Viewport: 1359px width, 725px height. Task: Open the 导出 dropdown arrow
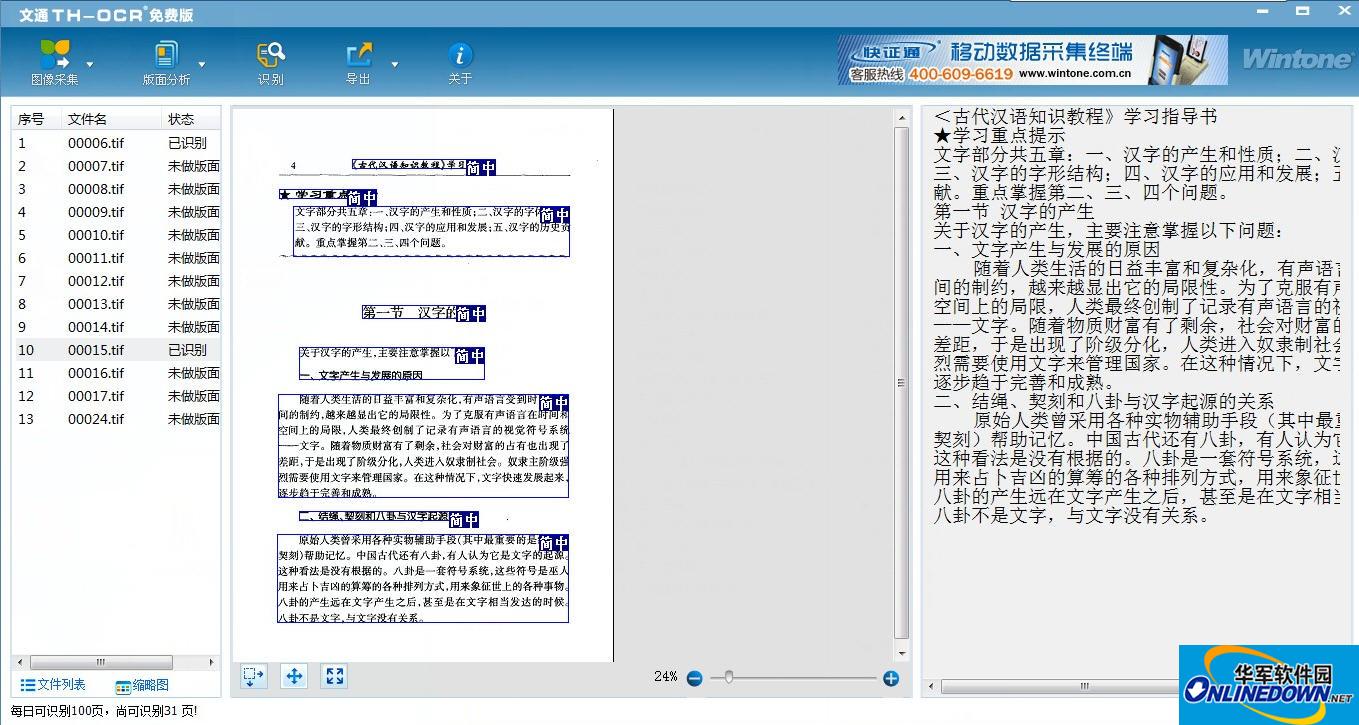point(394,64)
